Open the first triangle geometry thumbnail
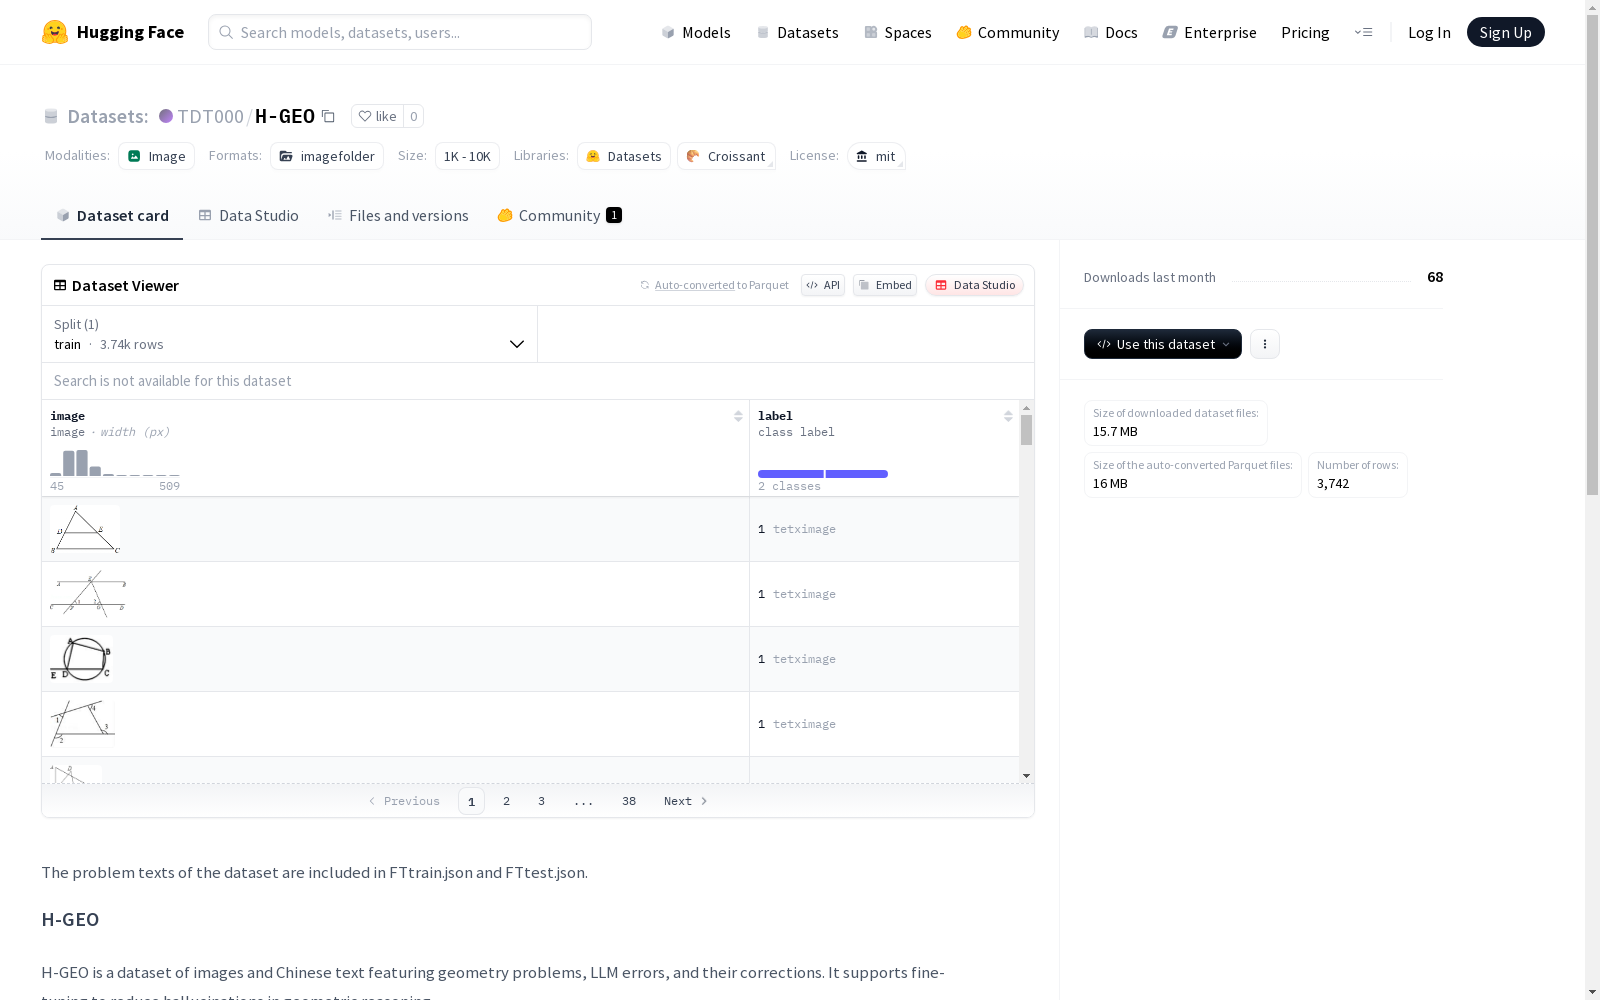 click(x=85, y=530)
